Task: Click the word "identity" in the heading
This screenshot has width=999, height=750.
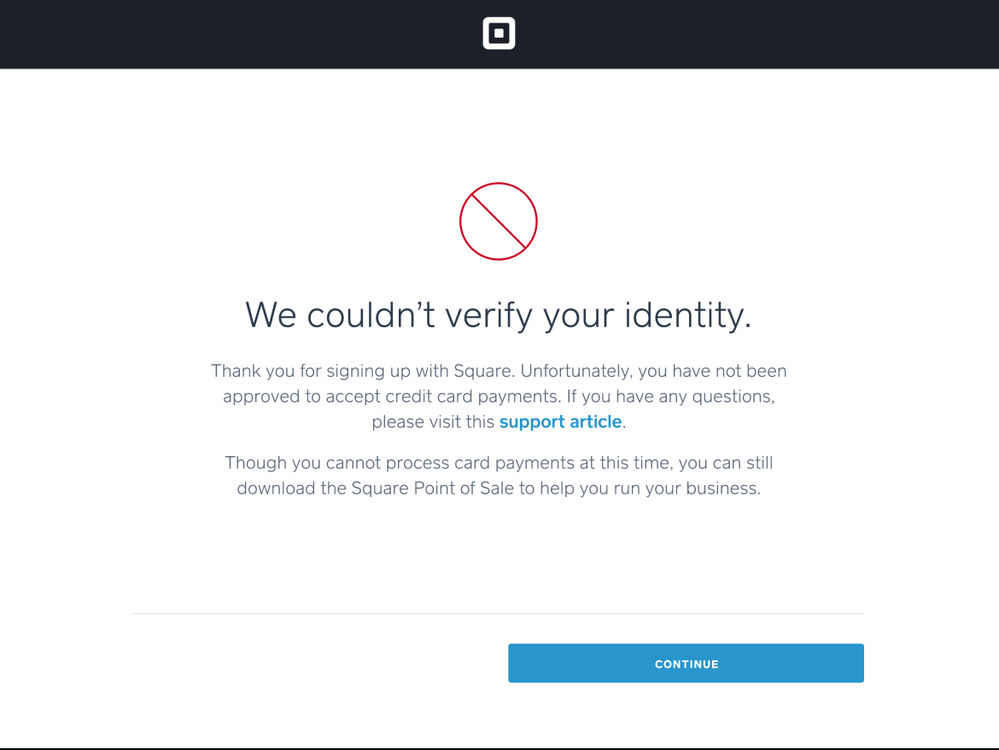Action: 688,315
